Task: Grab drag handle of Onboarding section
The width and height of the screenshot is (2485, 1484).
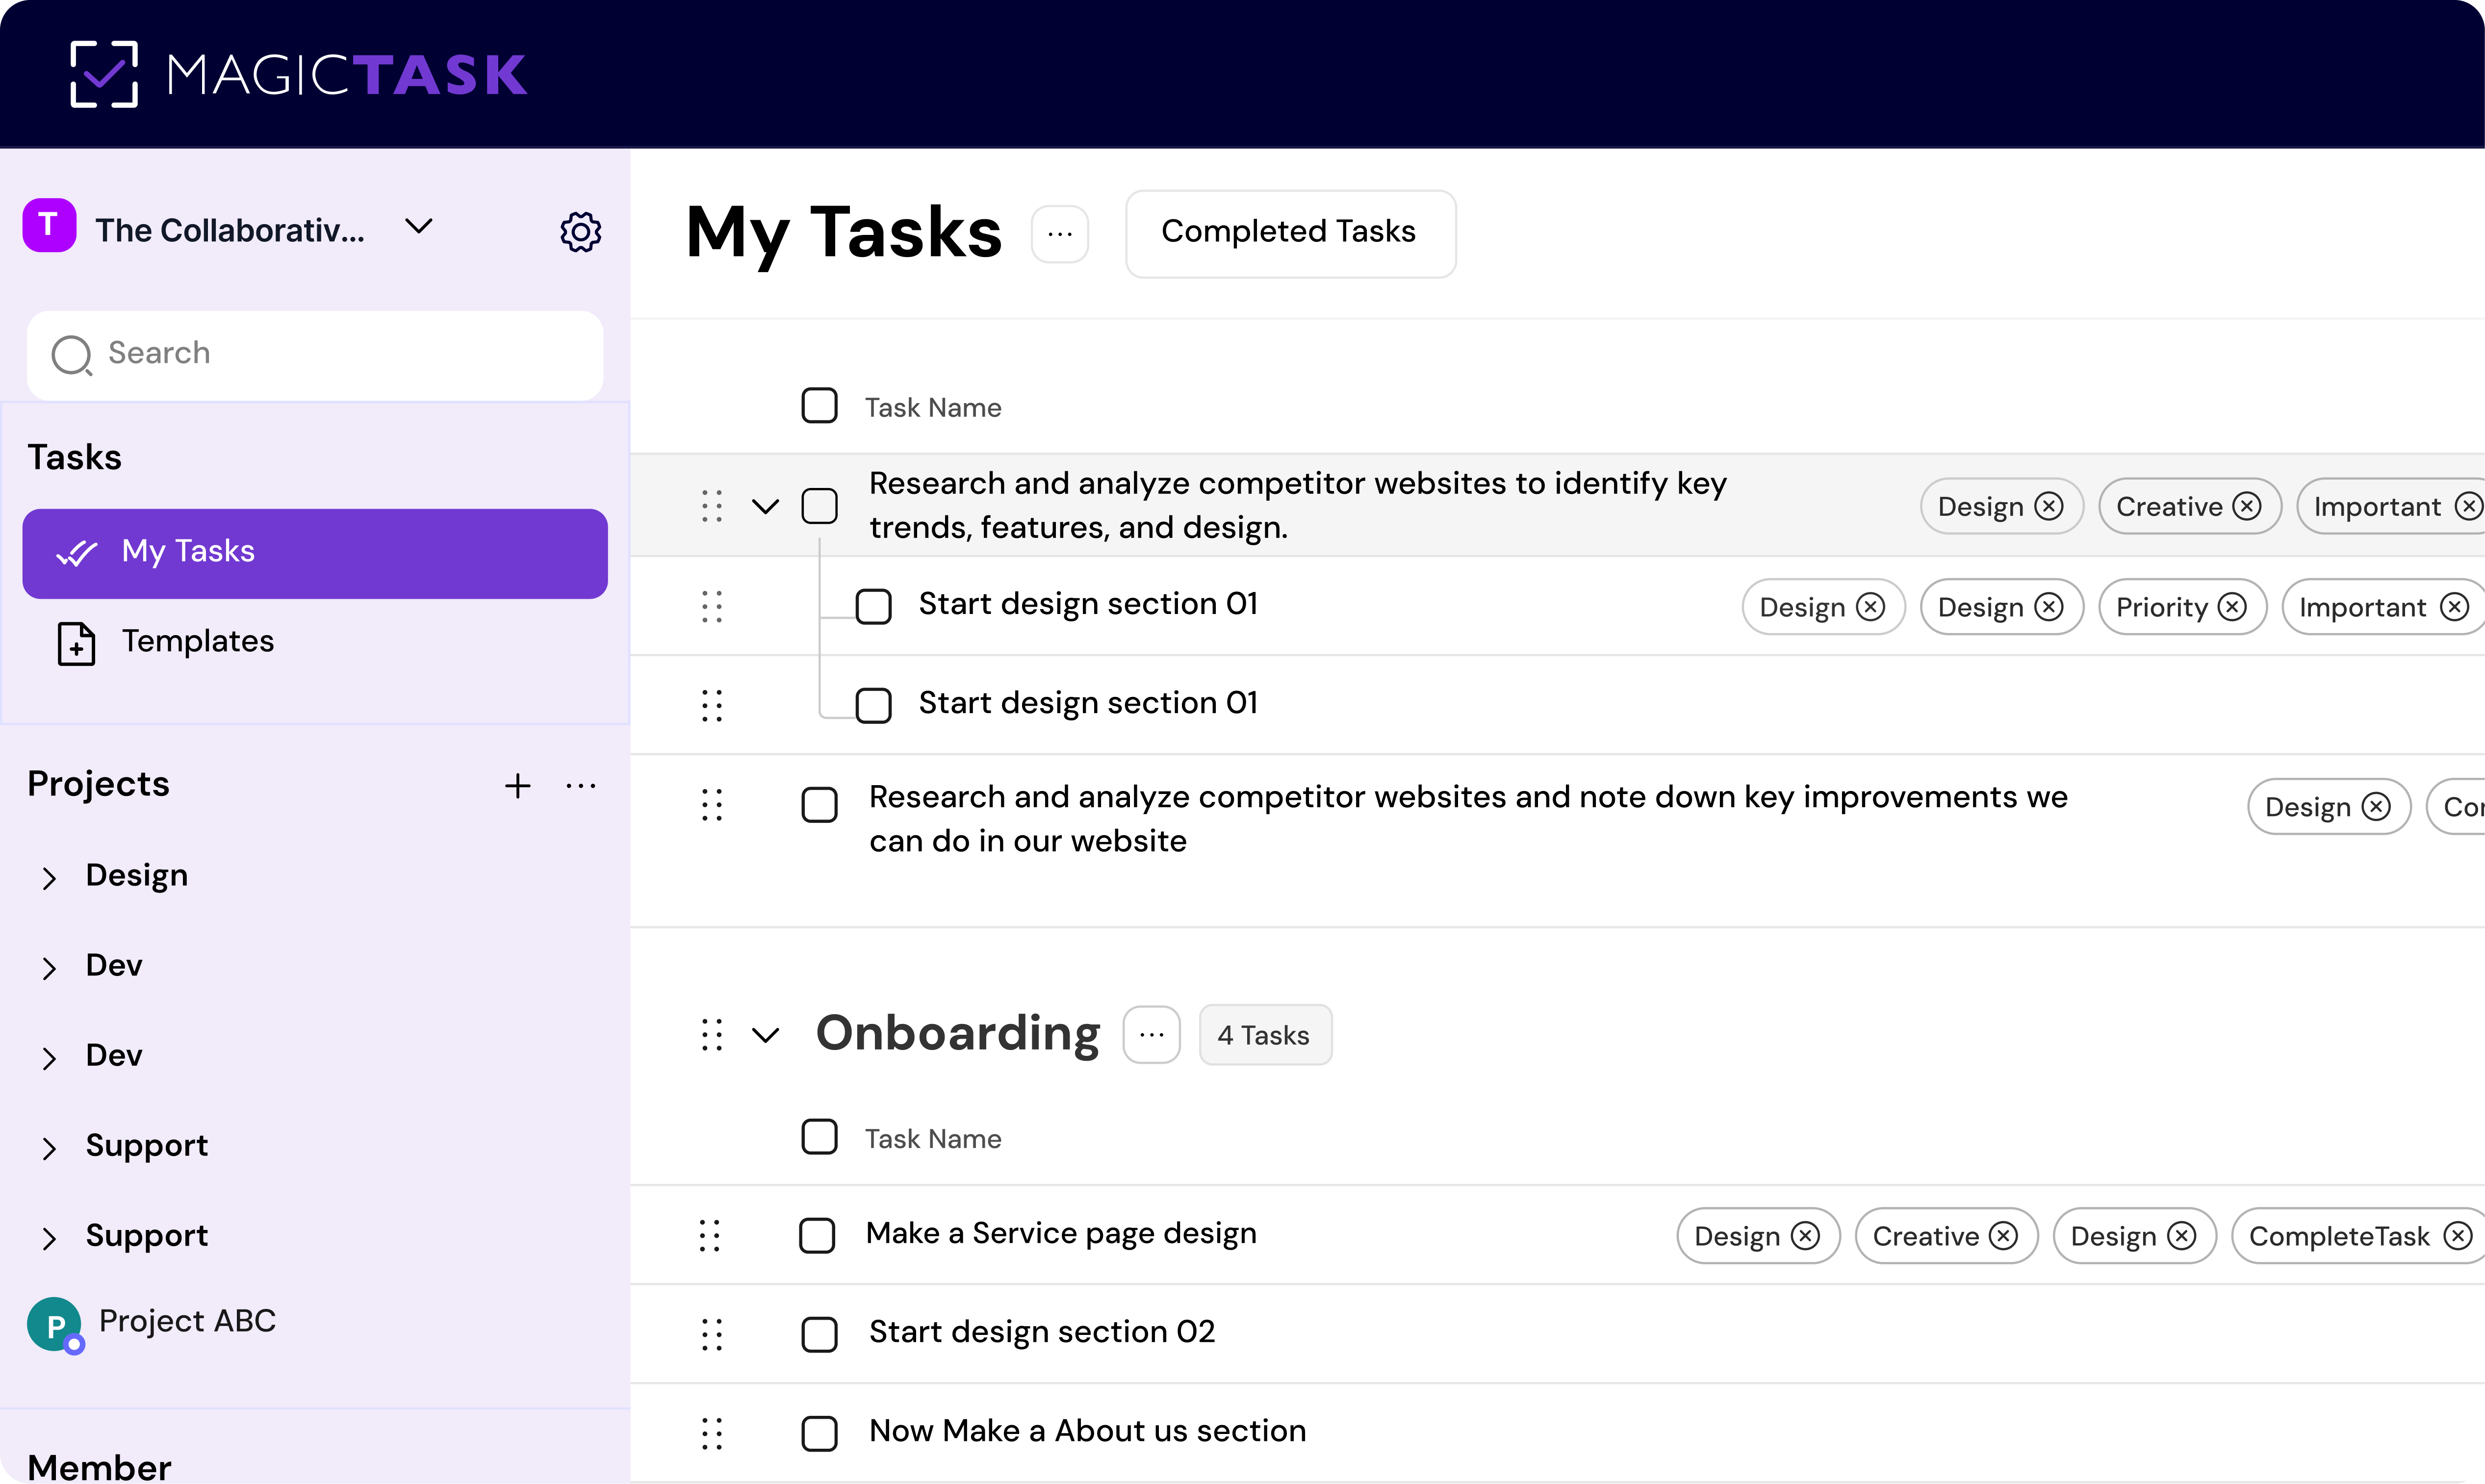Action: pyautogui.click(x=712, y=1035)
